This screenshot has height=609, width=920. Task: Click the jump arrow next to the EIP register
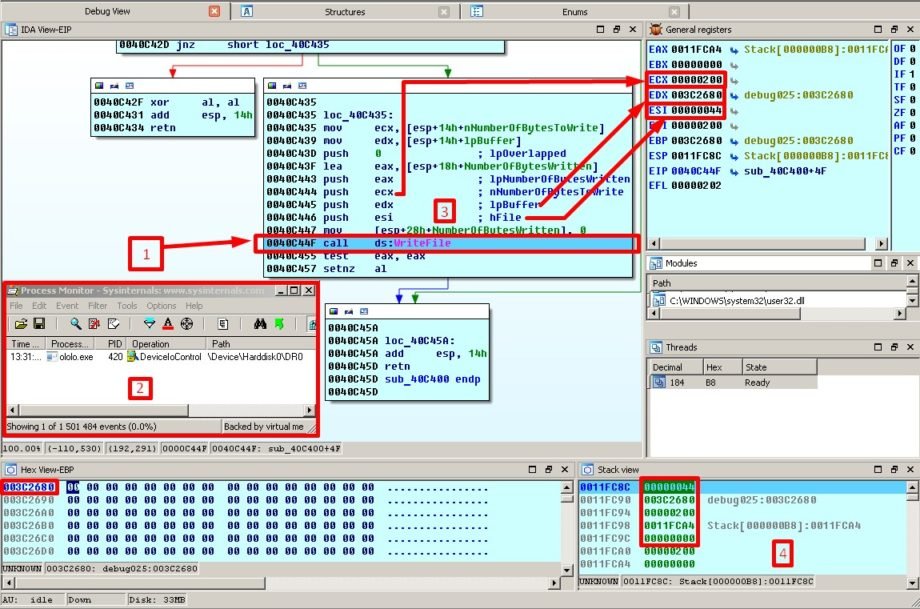(733, 171)
